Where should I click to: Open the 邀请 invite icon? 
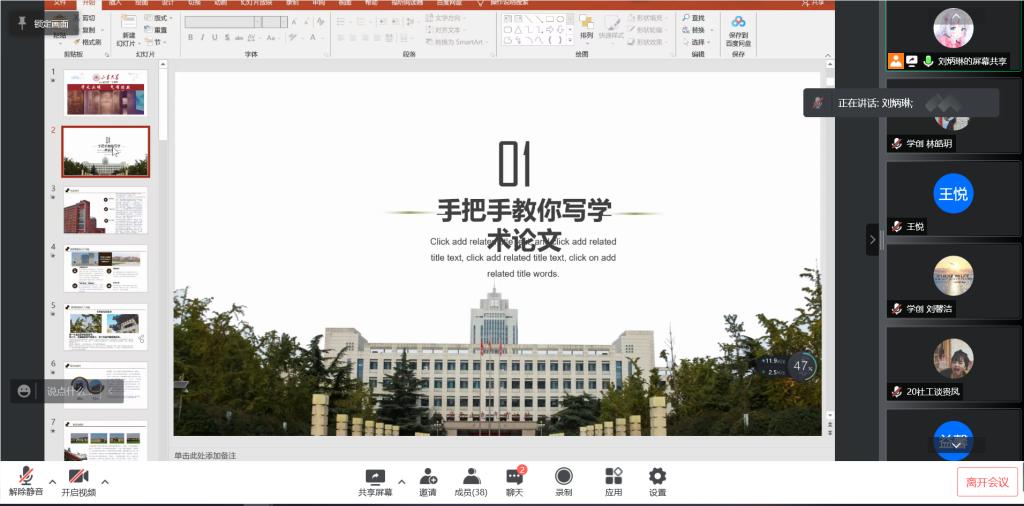[x=428, y=480]
